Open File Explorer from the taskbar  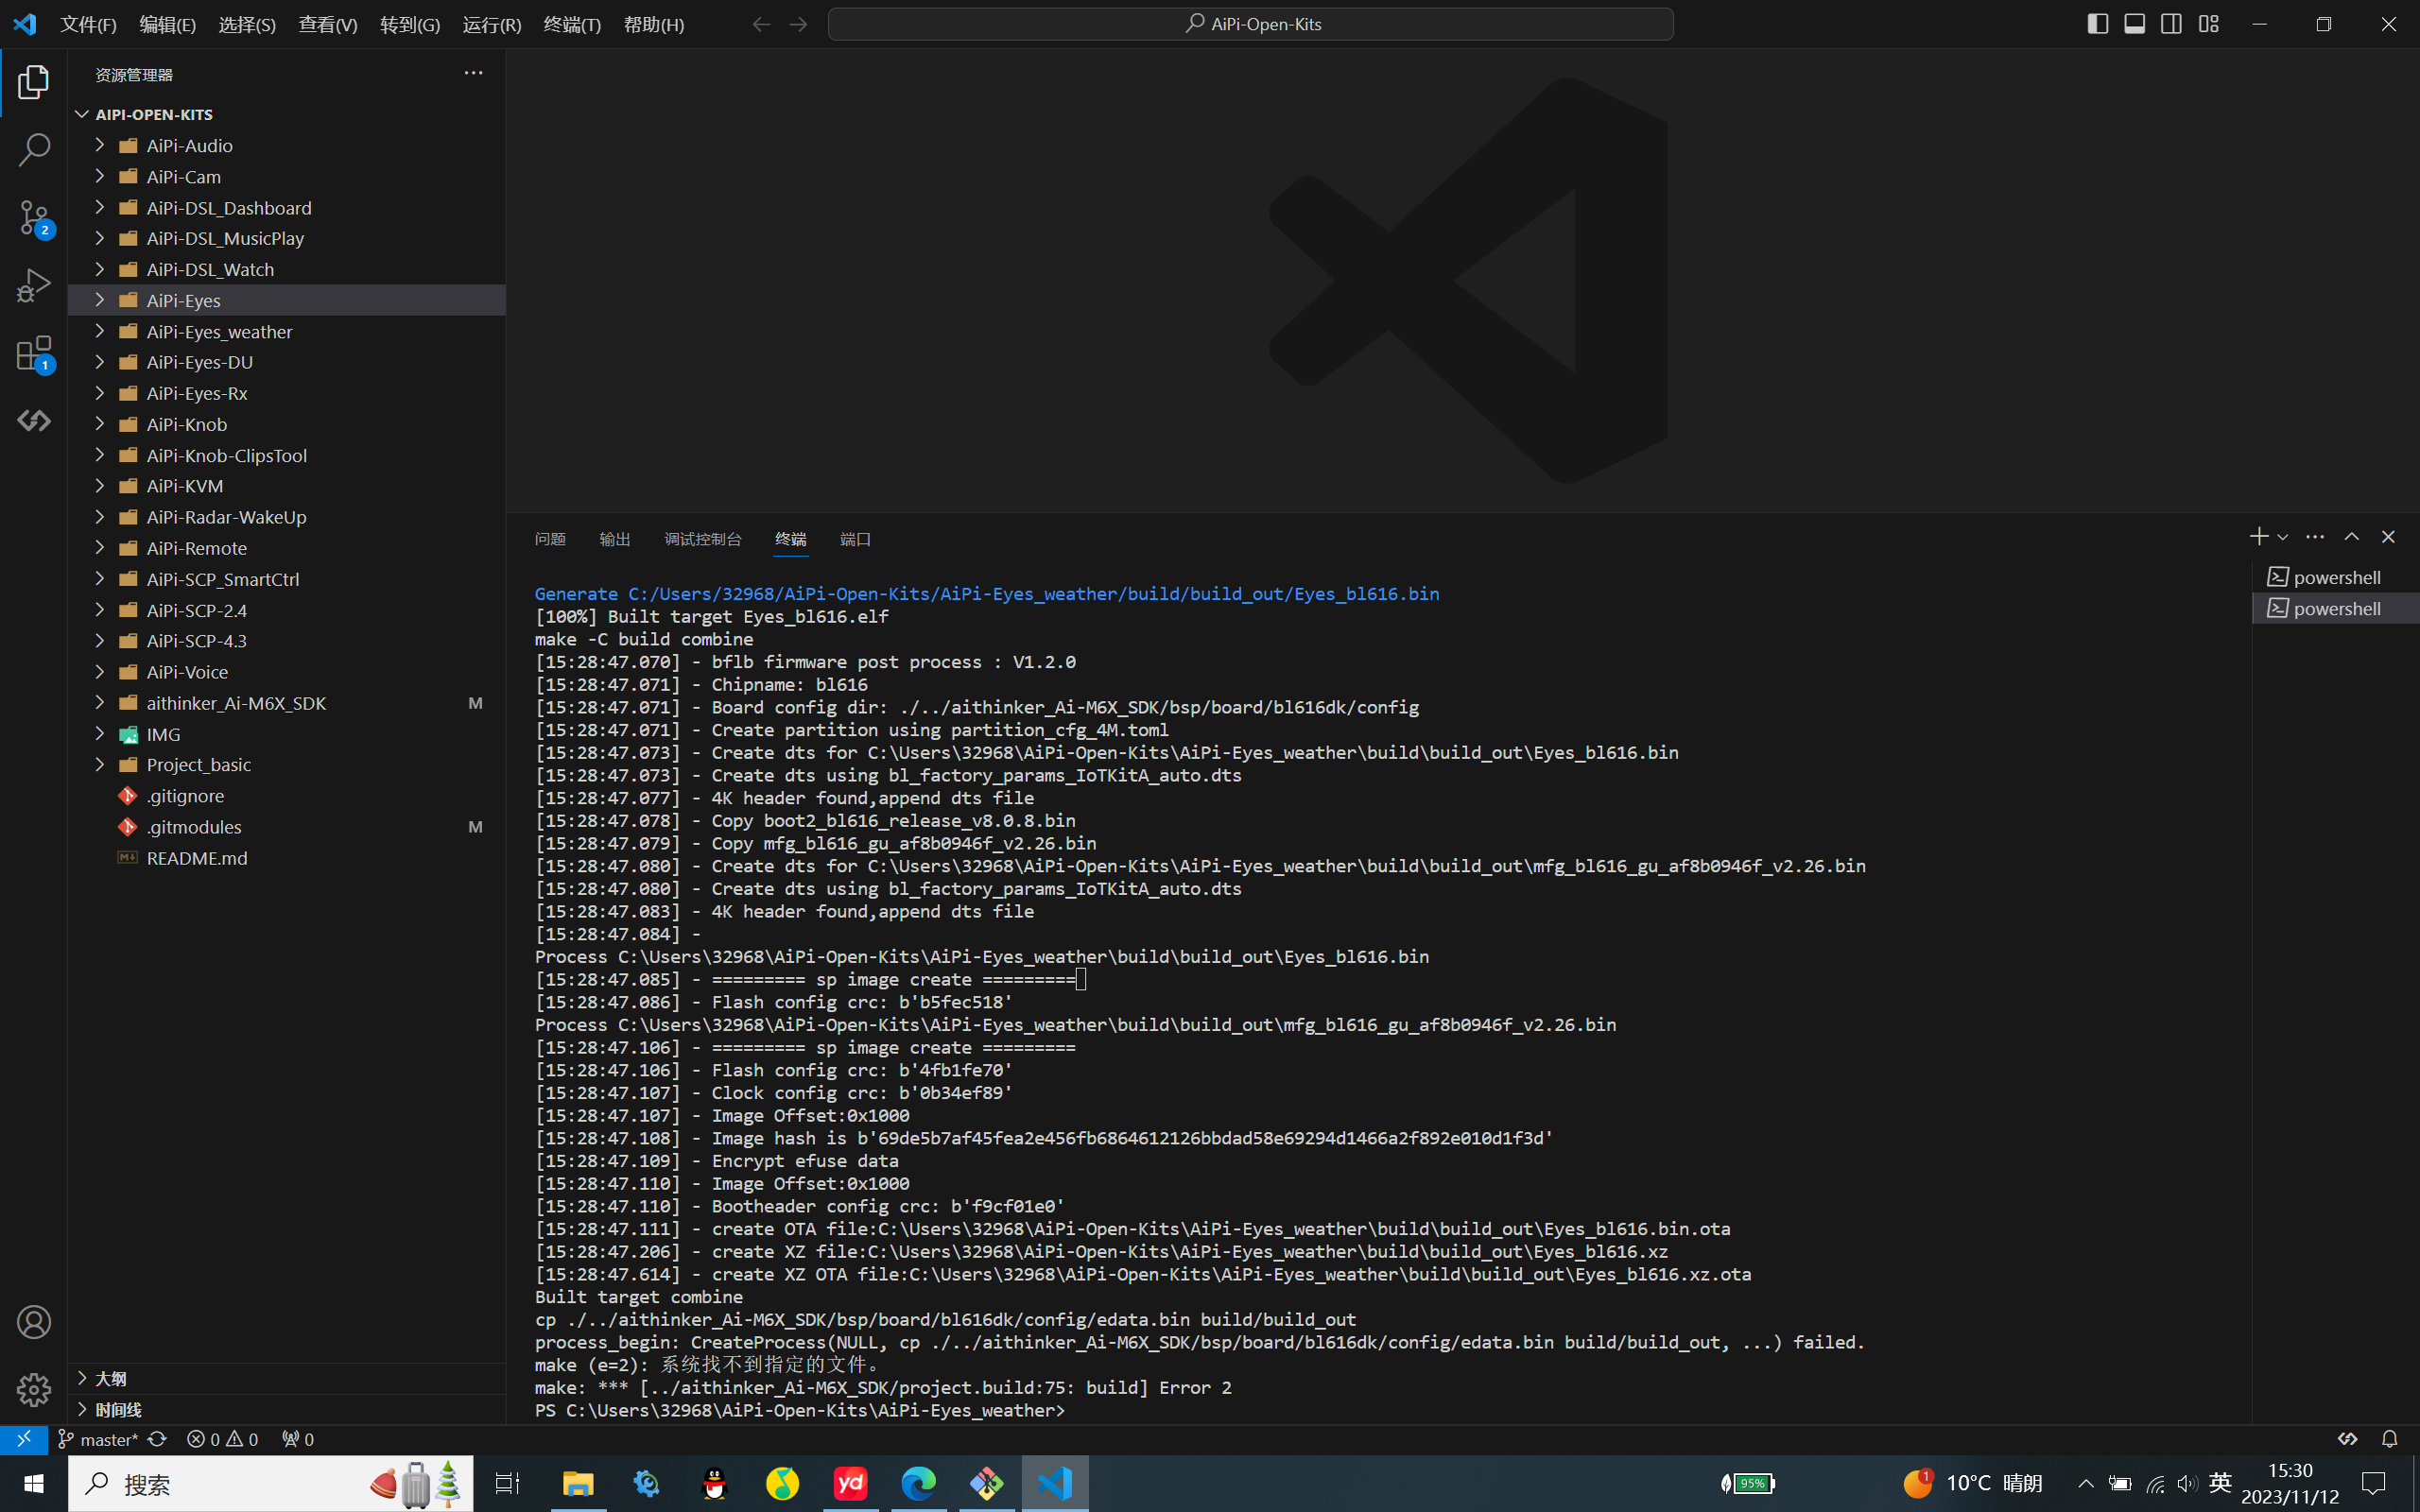[578, 1483]
